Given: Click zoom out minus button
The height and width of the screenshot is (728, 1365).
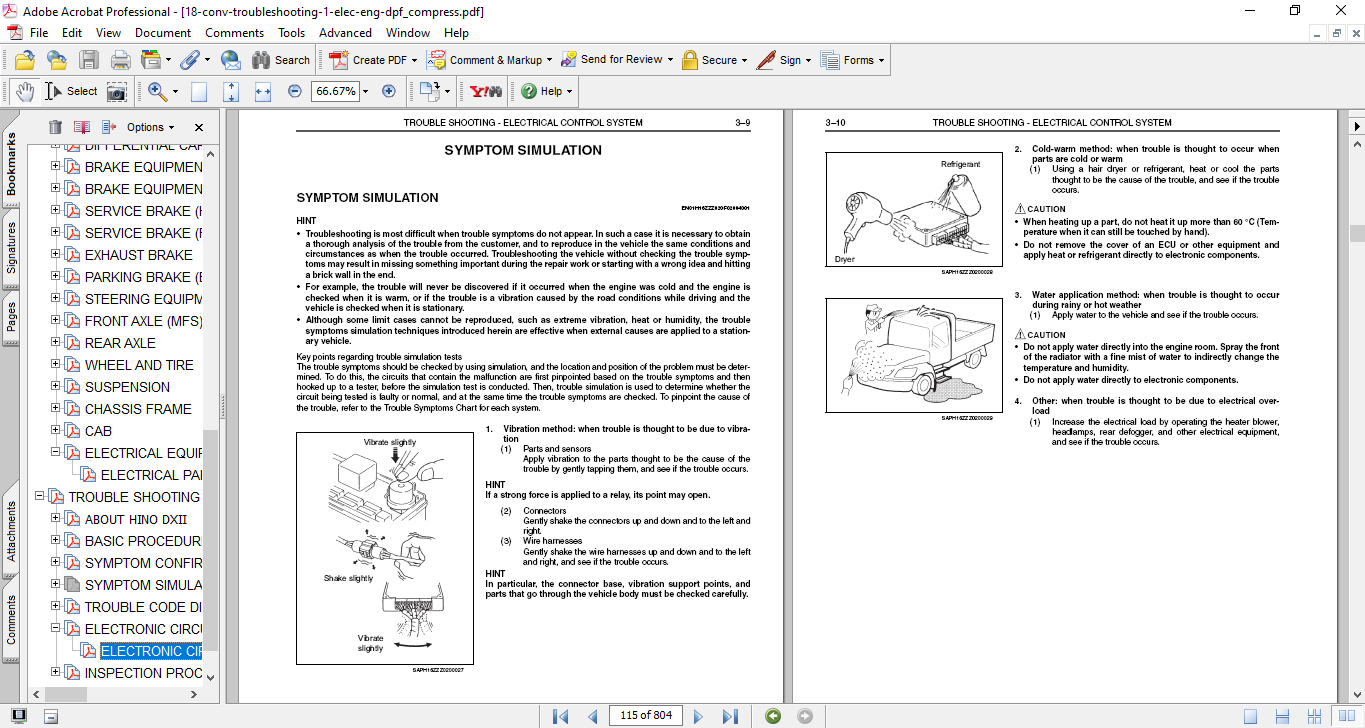Looking at the screenshot, I should [x=294, y=91].
